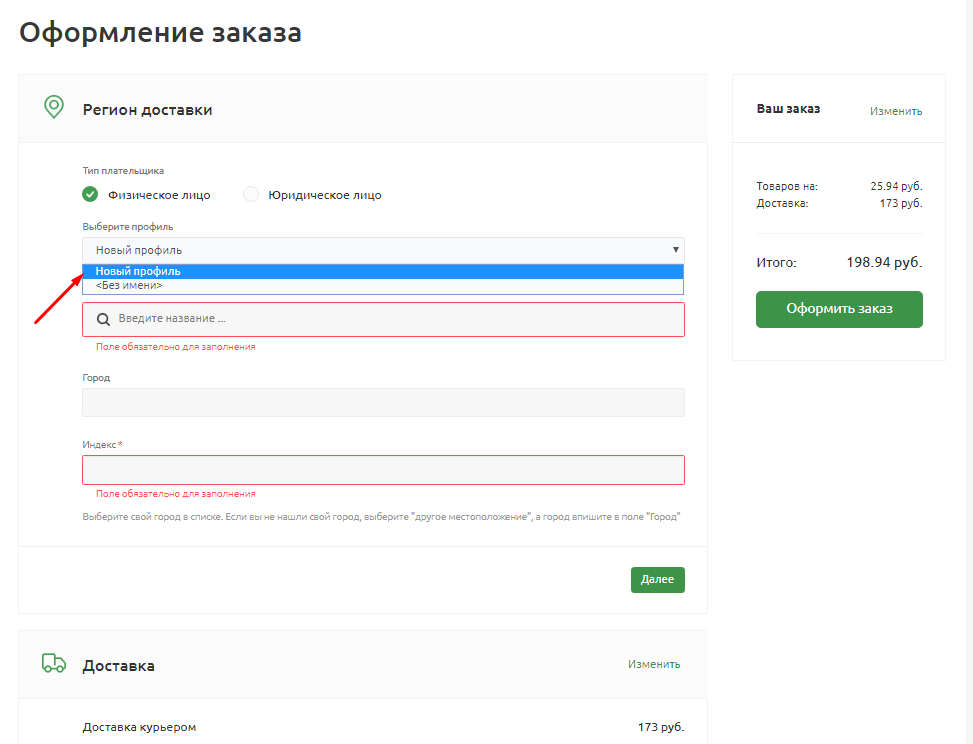Viewport: 973px width, 744px height.
Task: Click the Доставка section heading
Action: point(119,666)
